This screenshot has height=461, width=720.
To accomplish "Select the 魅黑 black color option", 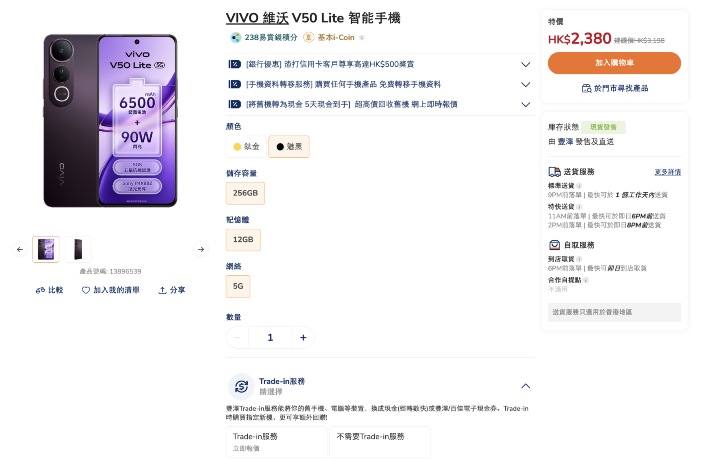I will [x=289, y=147].
